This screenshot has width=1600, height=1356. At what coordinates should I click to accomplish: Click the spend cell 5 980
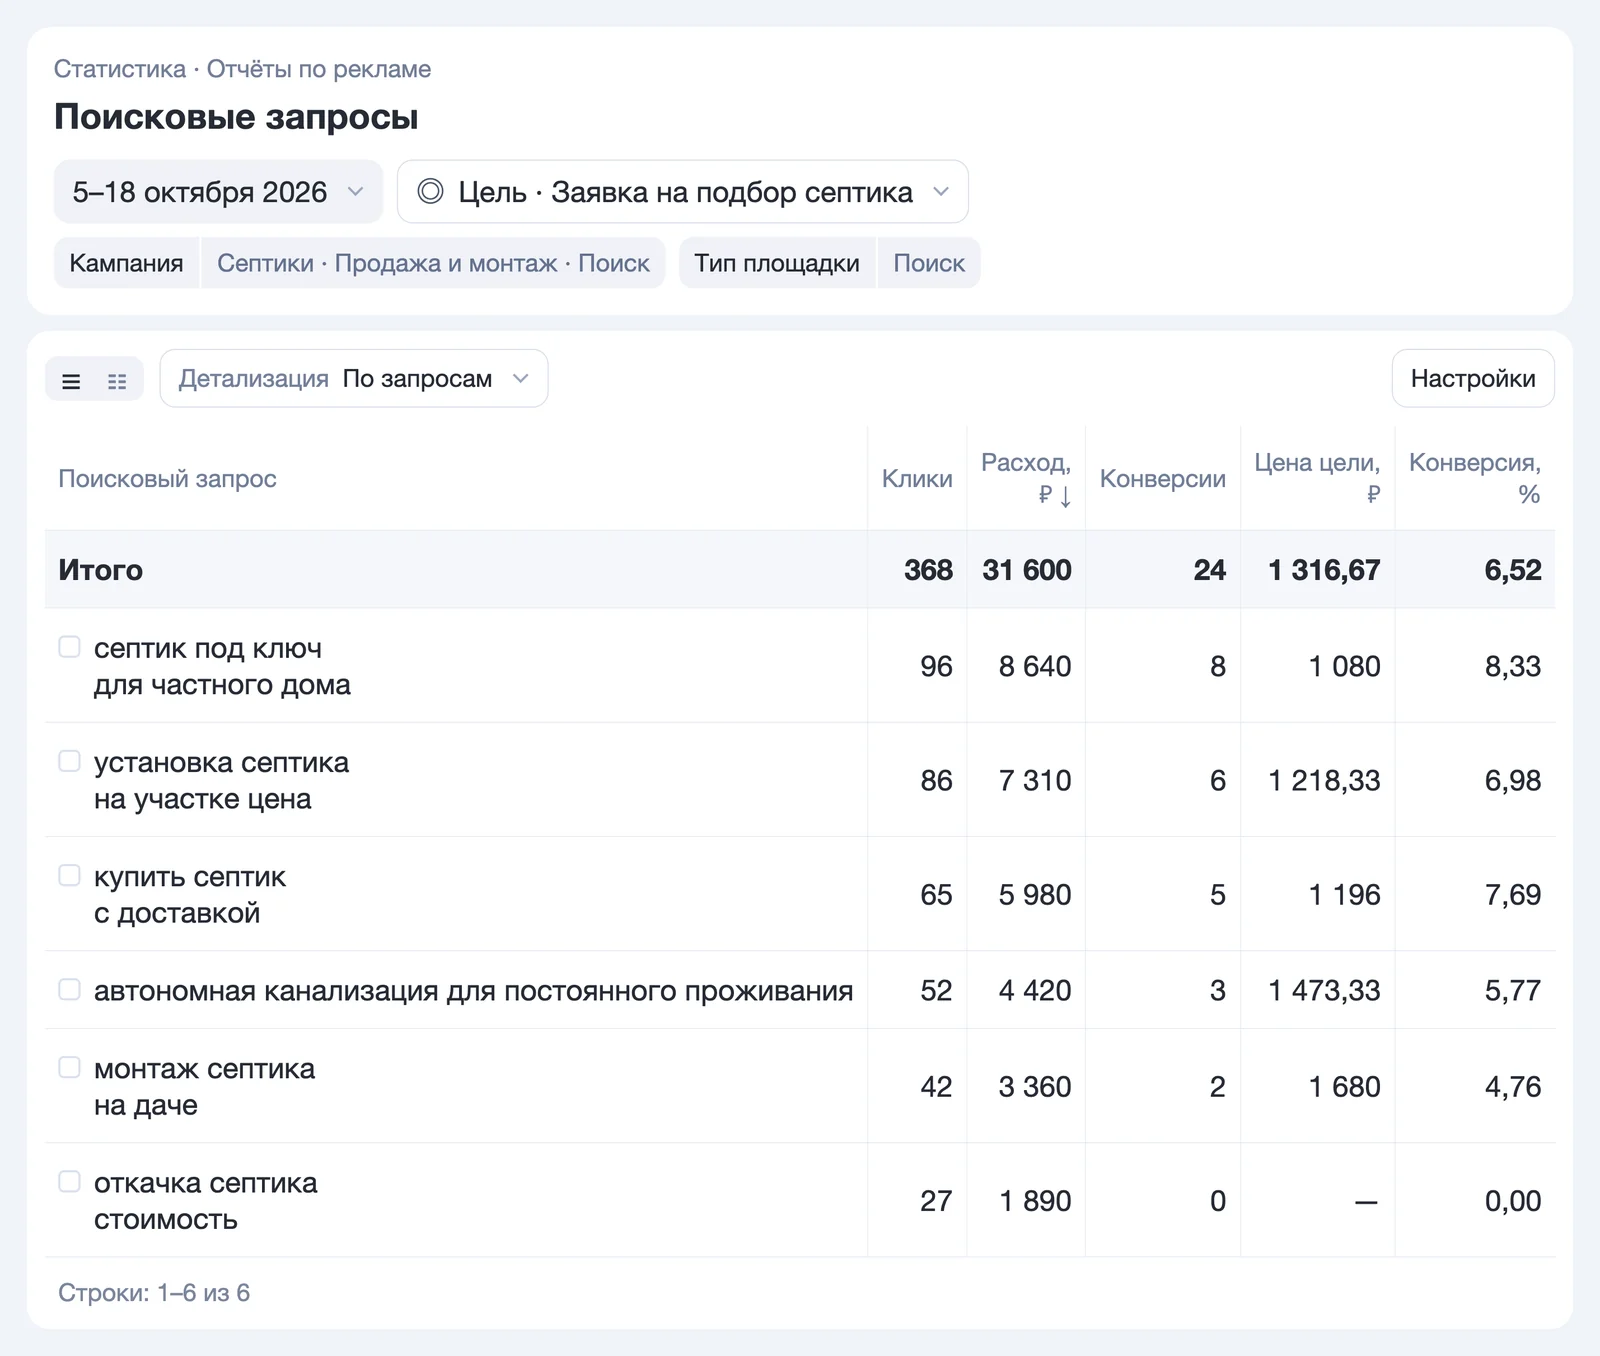tap(1035, 894)
